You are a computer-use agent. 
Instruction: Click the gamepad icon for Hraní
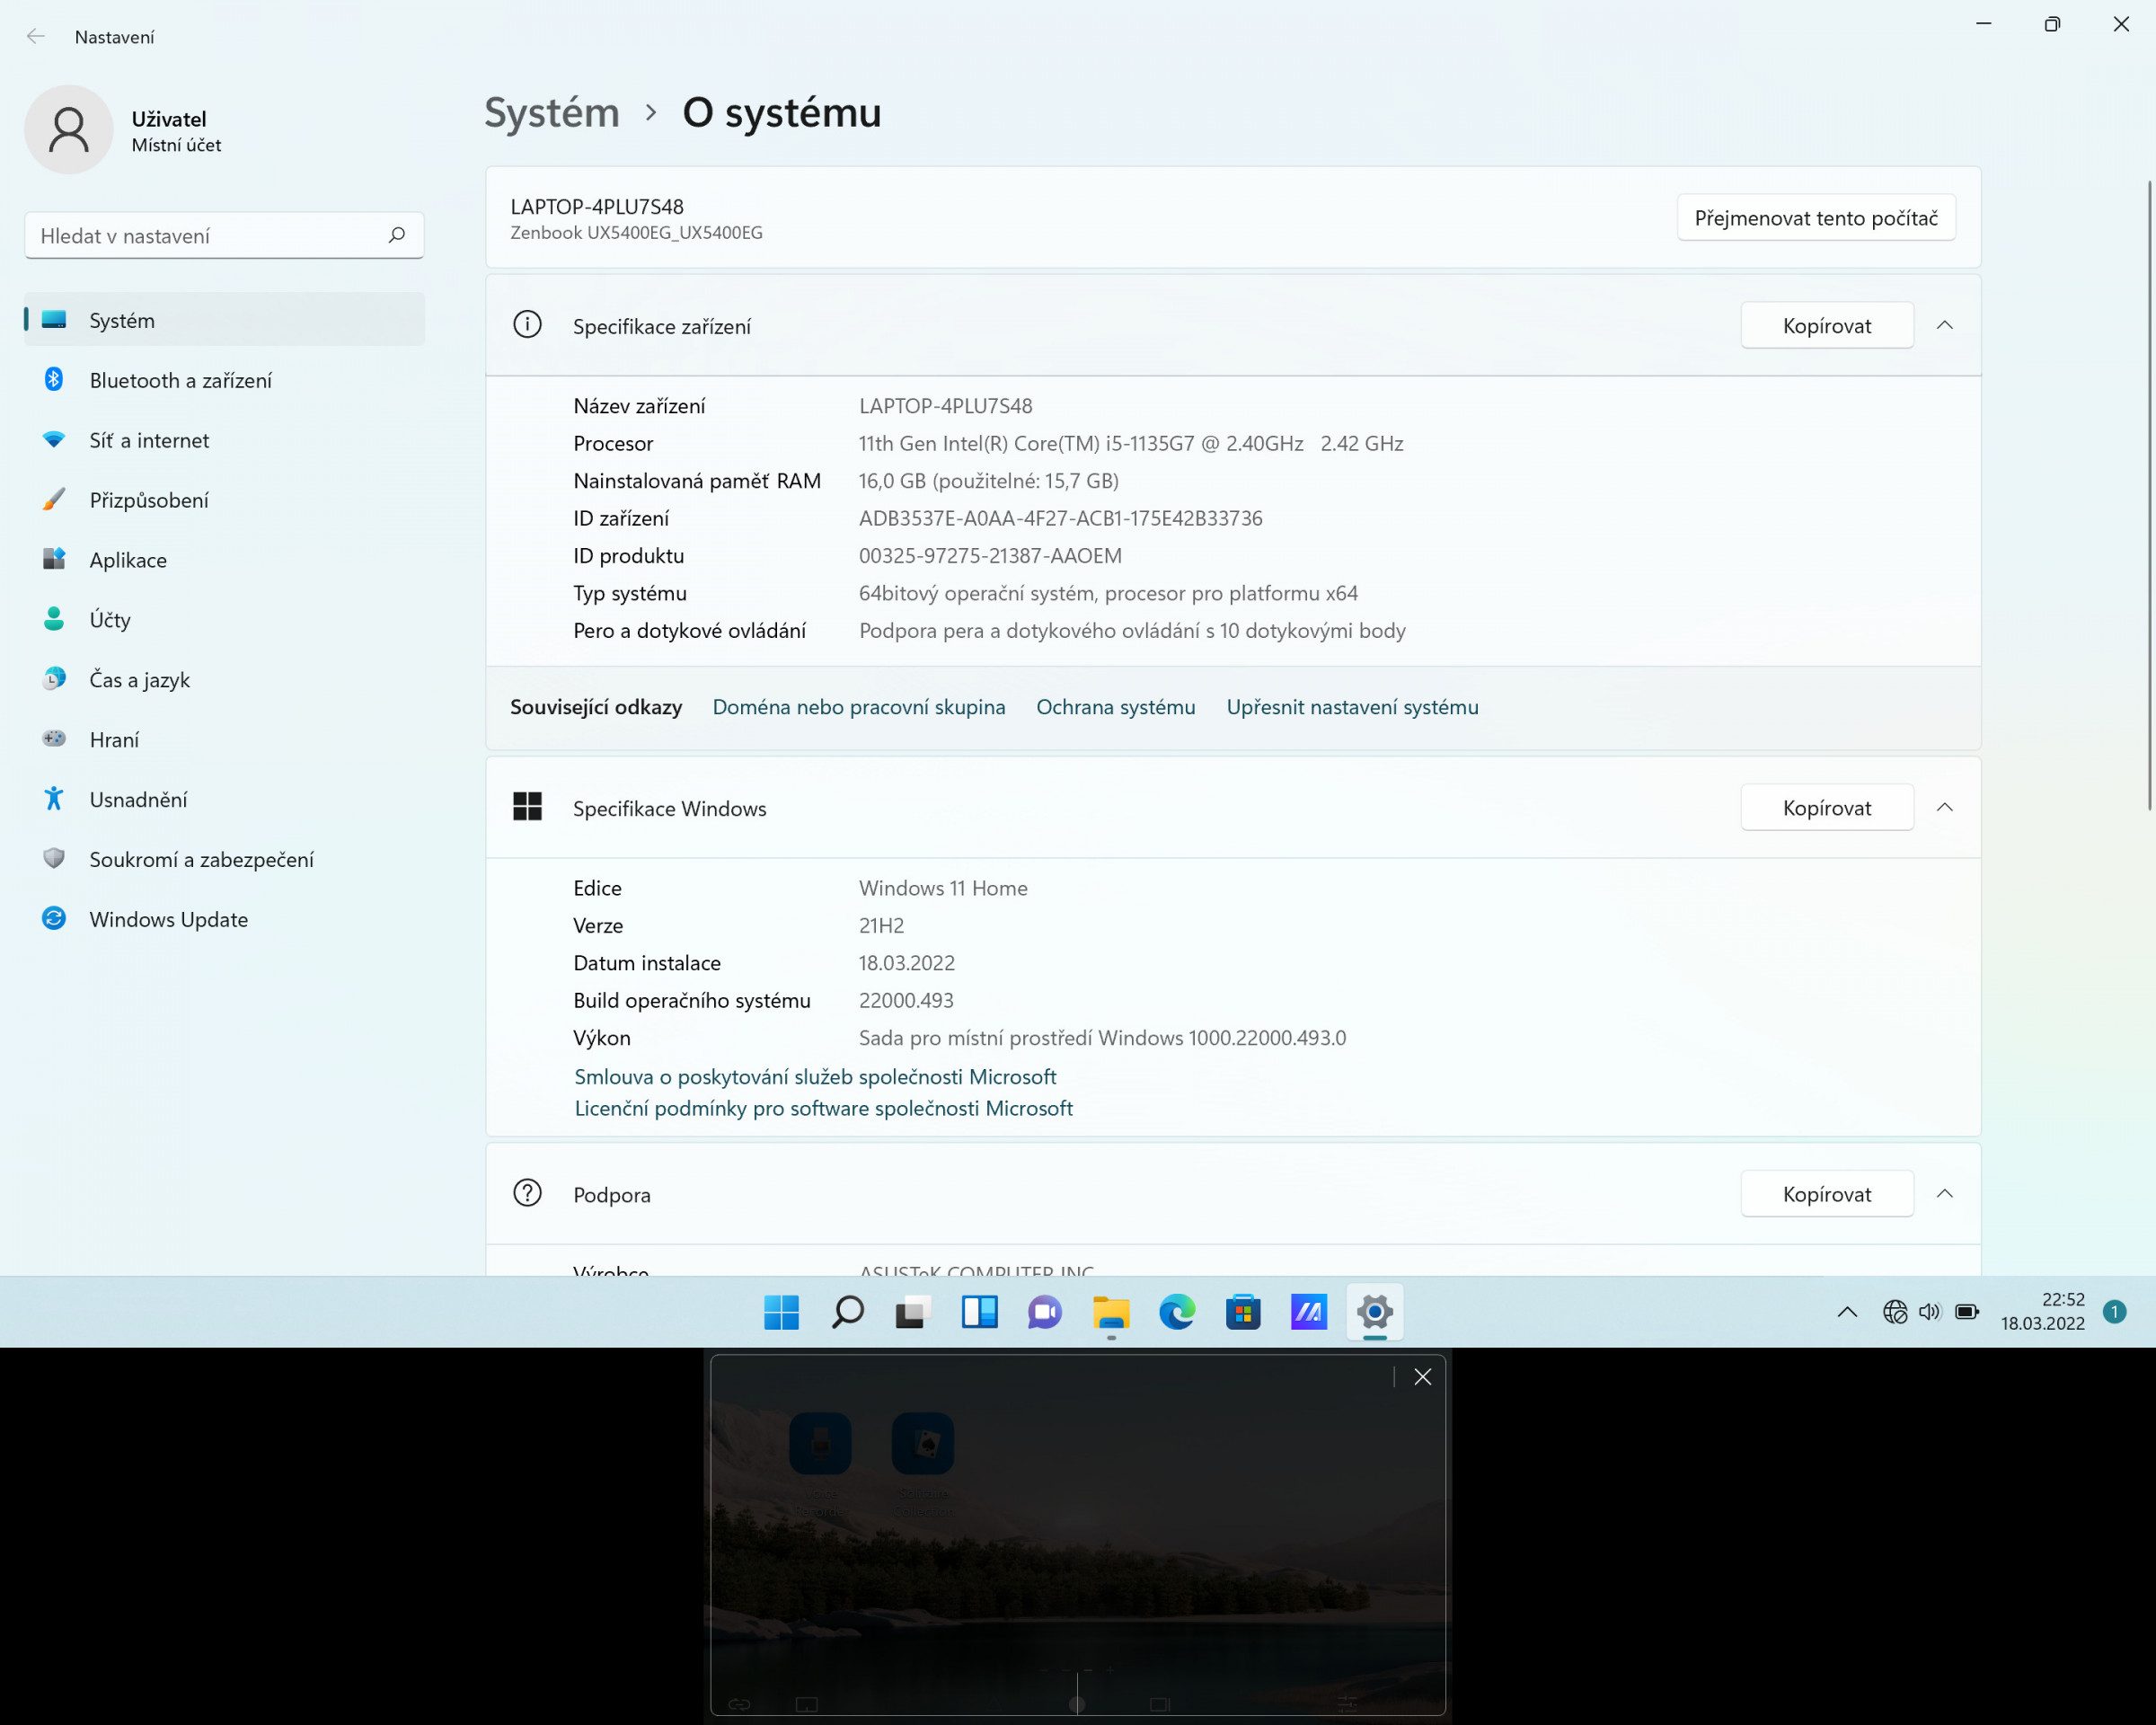coord(54,738)
